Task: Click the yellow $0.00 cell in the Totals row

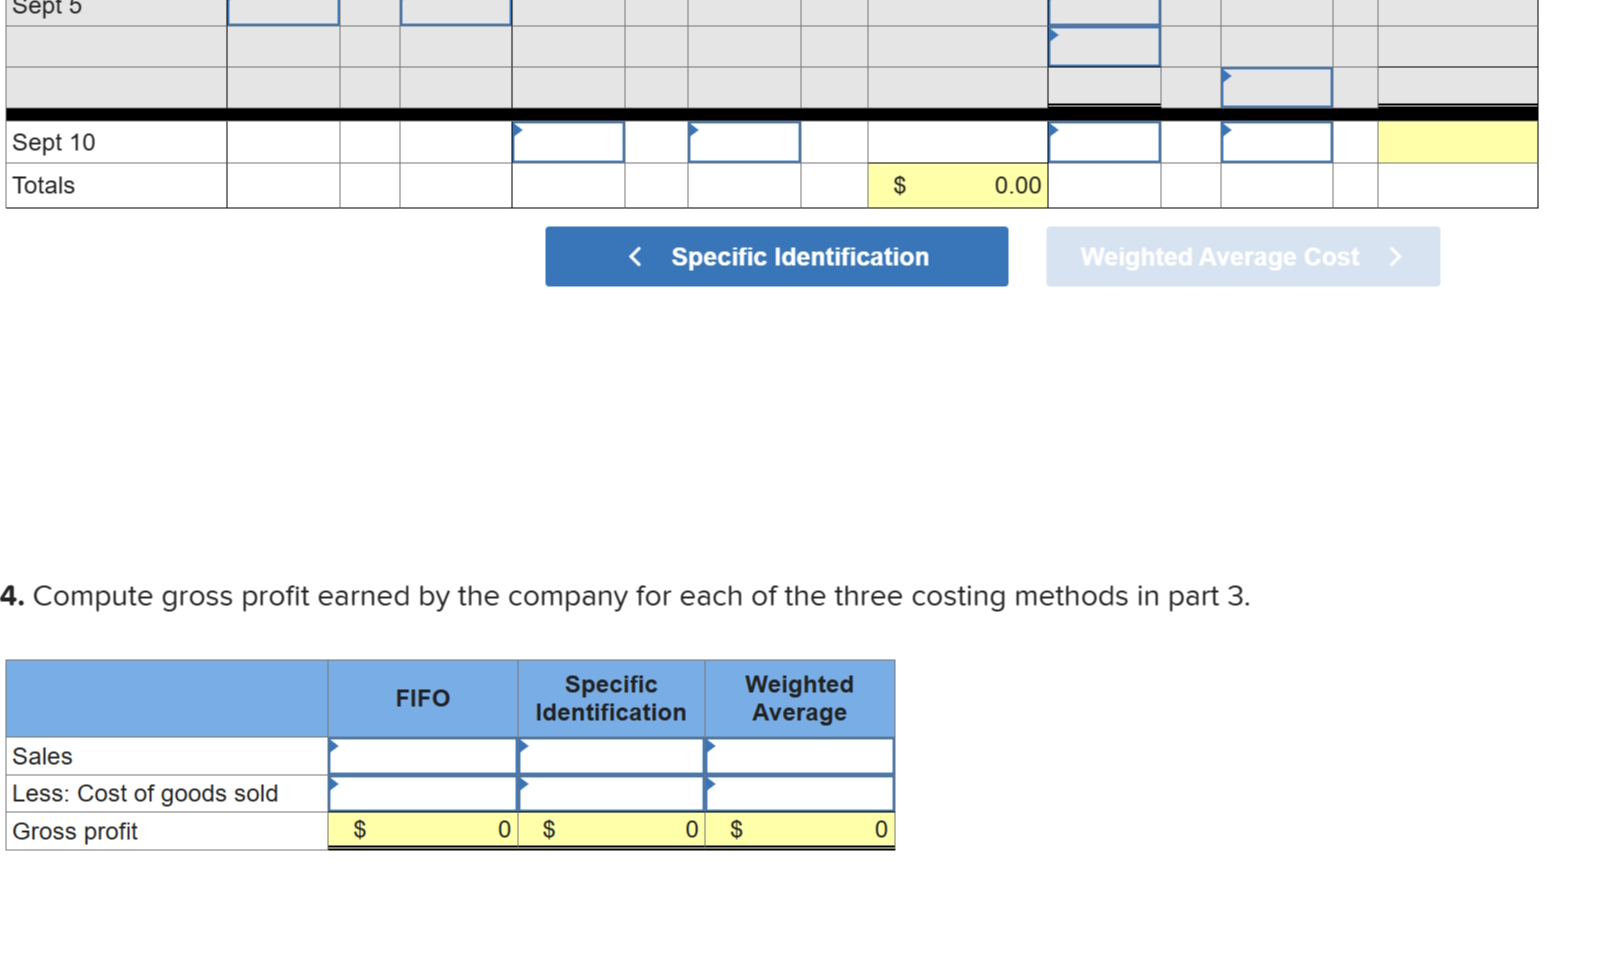Action: pyautogui.click(x=957, y=184)
